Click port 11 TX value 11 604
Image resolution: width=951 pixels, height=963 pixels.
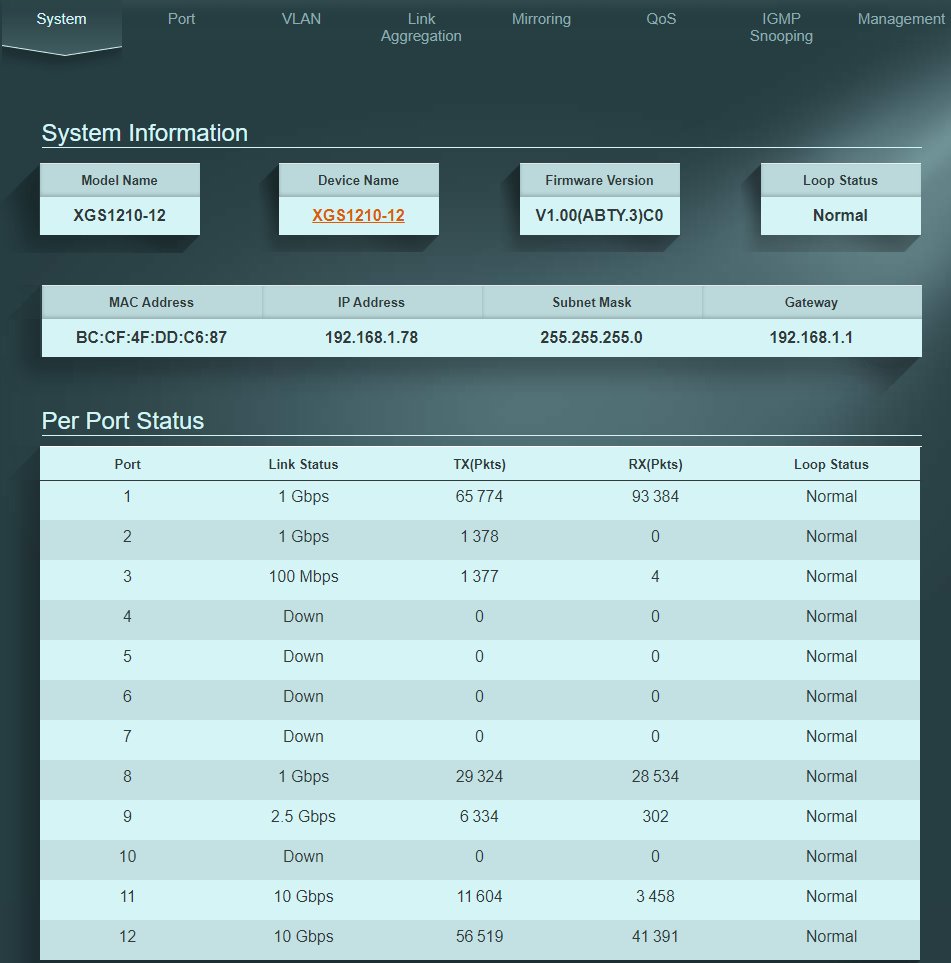pyautogui.click(x=479, y=896)
